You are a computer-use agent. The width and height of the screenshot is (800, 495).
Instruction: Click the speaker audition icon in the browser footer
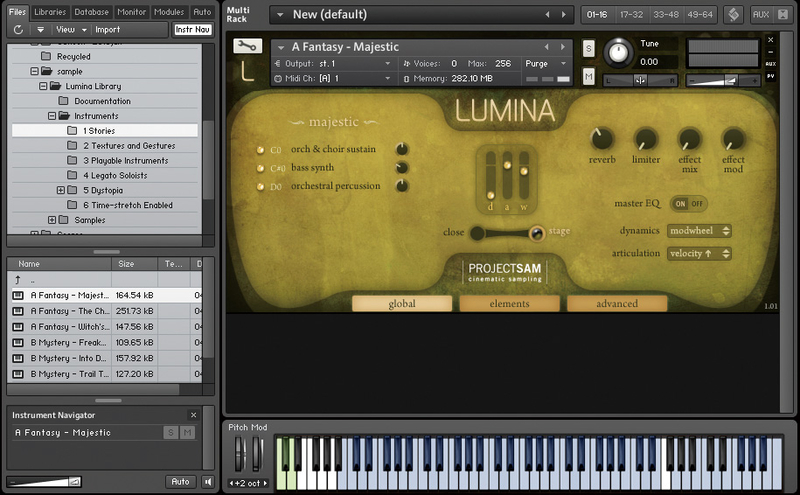point(208,482)
